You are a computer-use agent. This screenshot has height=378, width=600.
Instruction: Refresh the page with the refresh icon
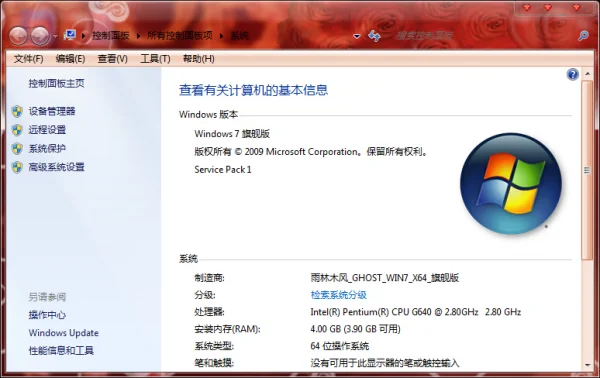[x=374, y=36]
